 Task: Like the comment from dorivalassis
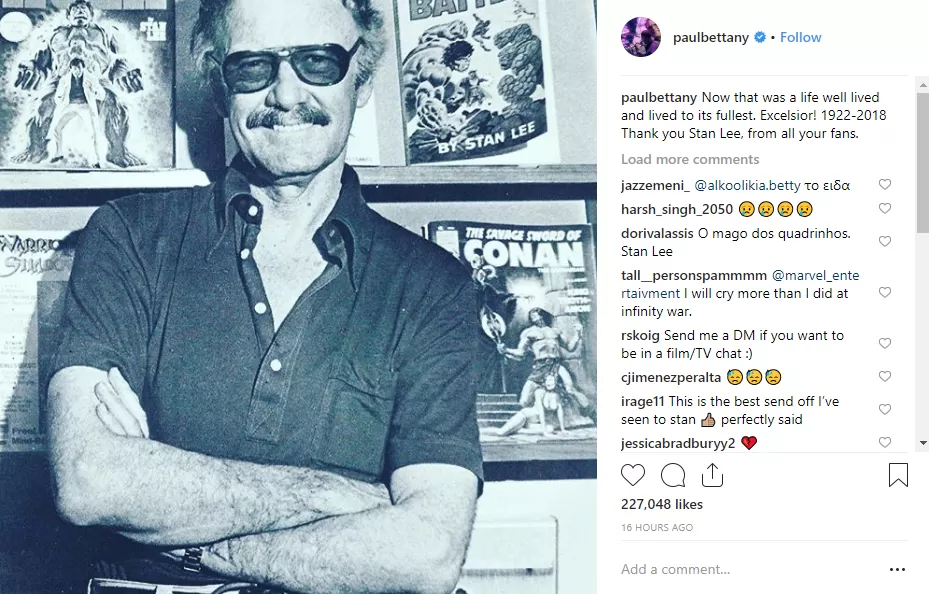[x=884, y=242]
